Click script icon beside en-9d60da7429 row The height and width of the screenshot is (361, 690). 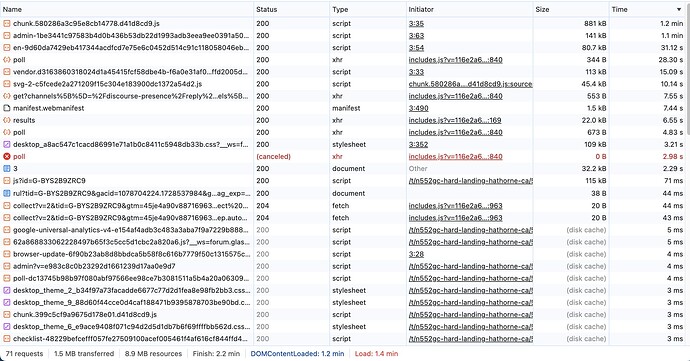pos(7,48)
